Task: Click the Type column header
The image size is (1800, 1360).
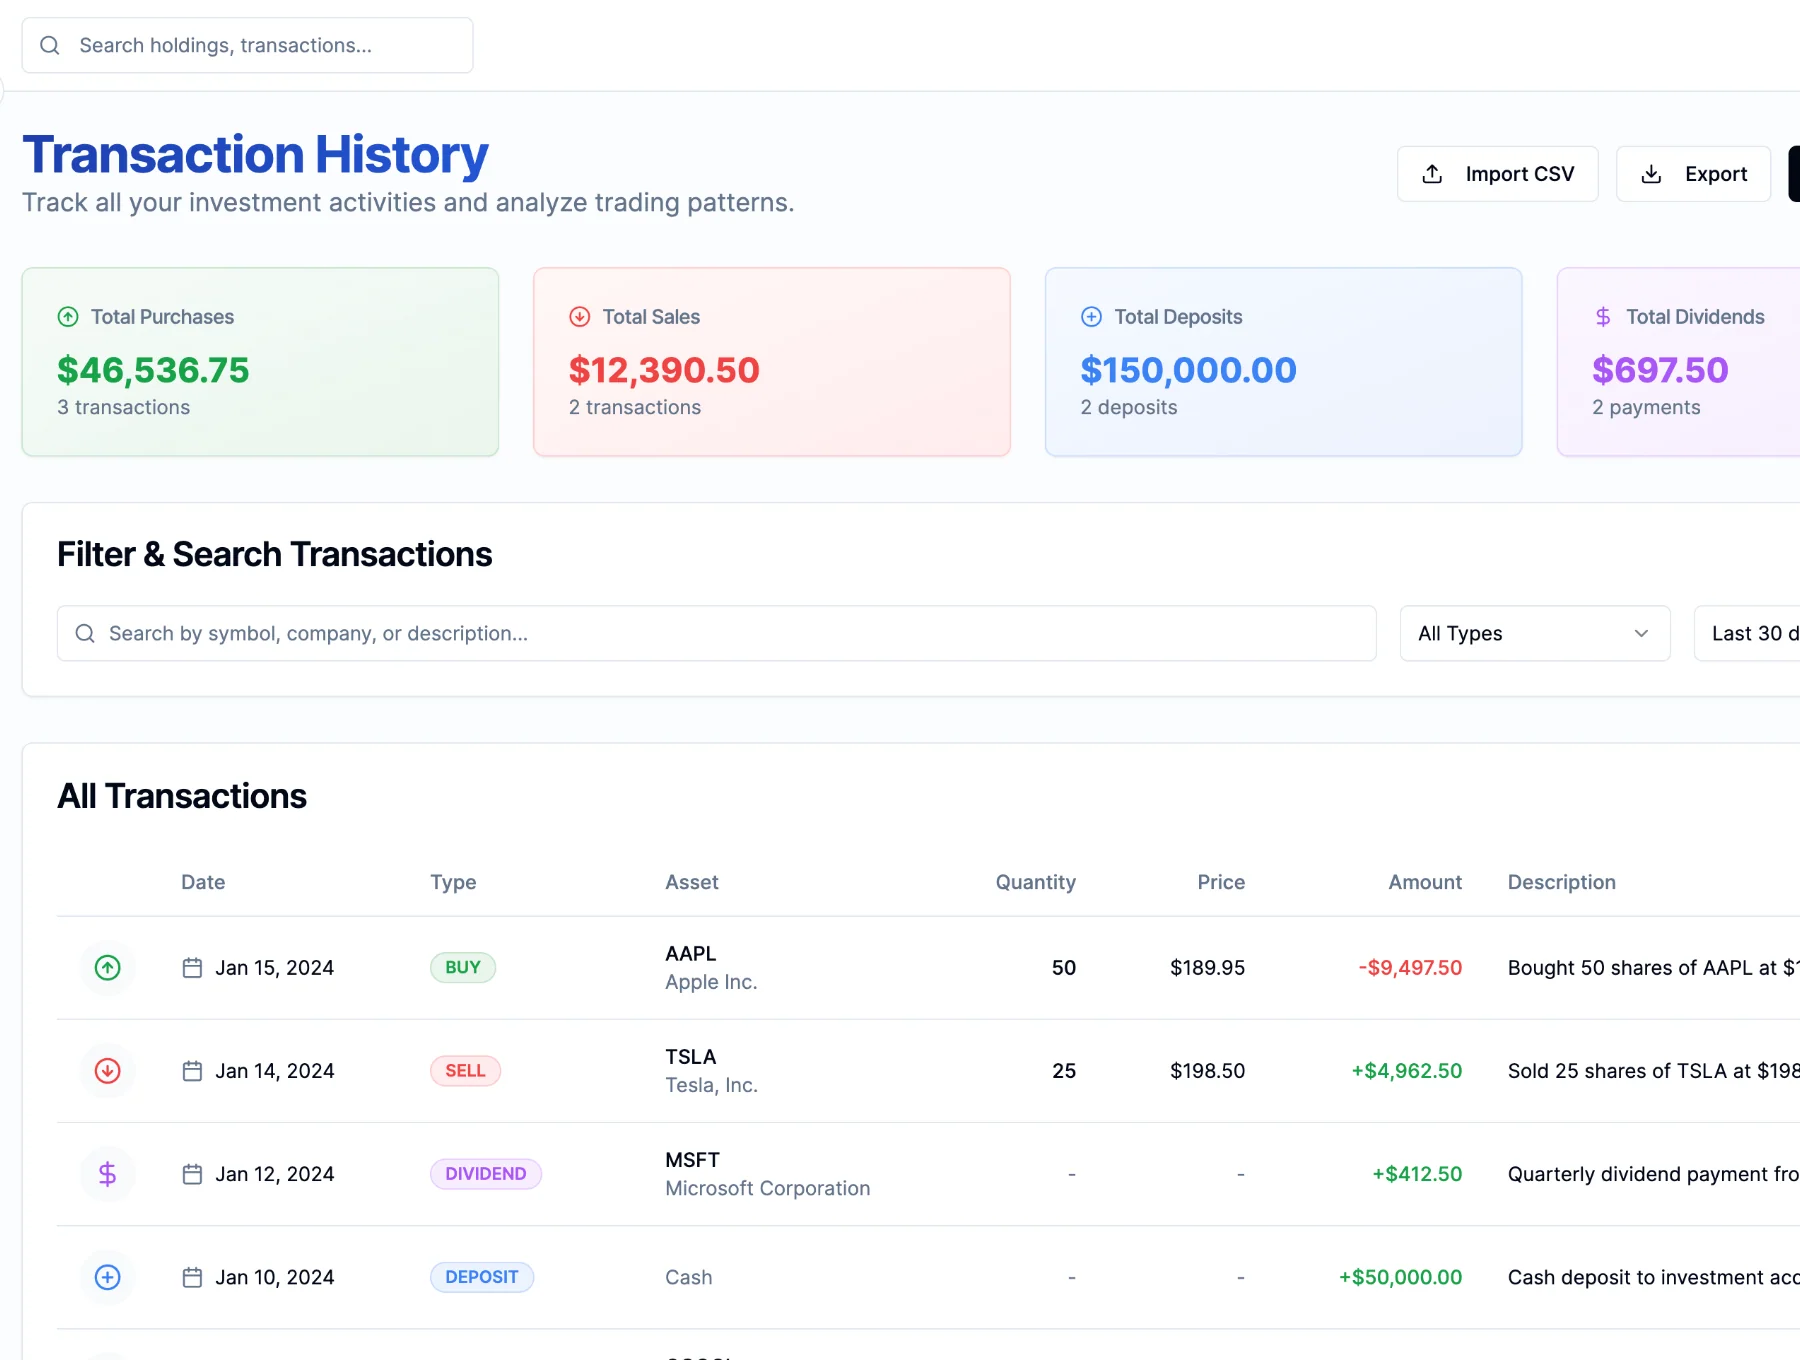Action: coord(453,882)
